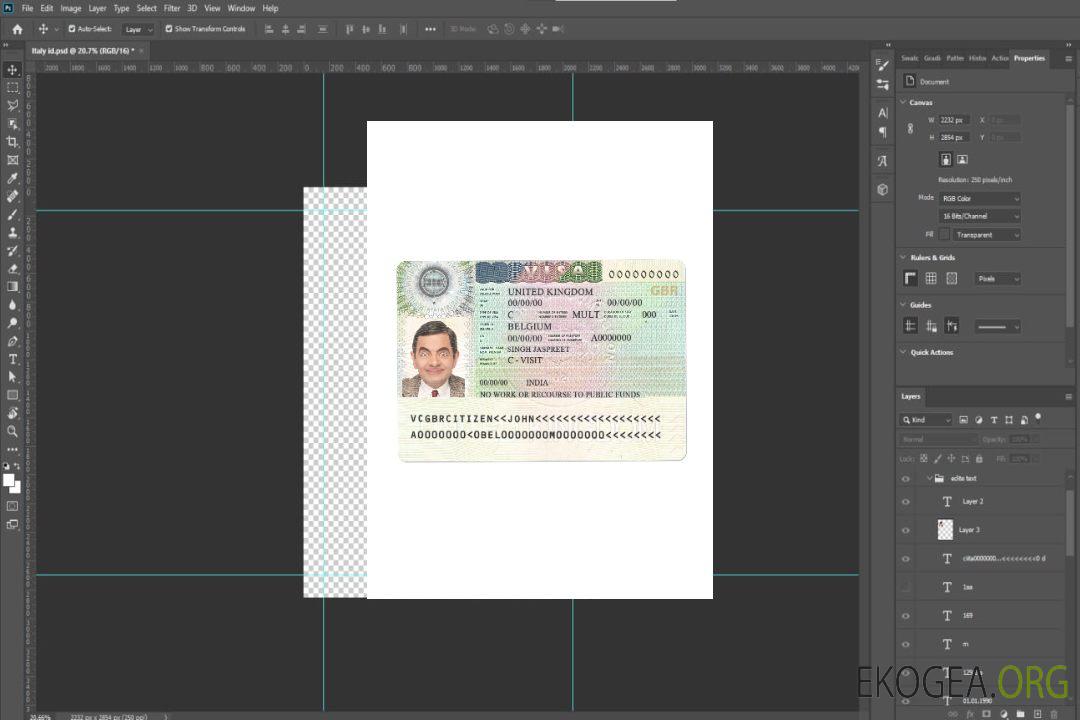Screen dimensions: 1080x720
Task: Click the link width and height icon
Action: (910, 129)
